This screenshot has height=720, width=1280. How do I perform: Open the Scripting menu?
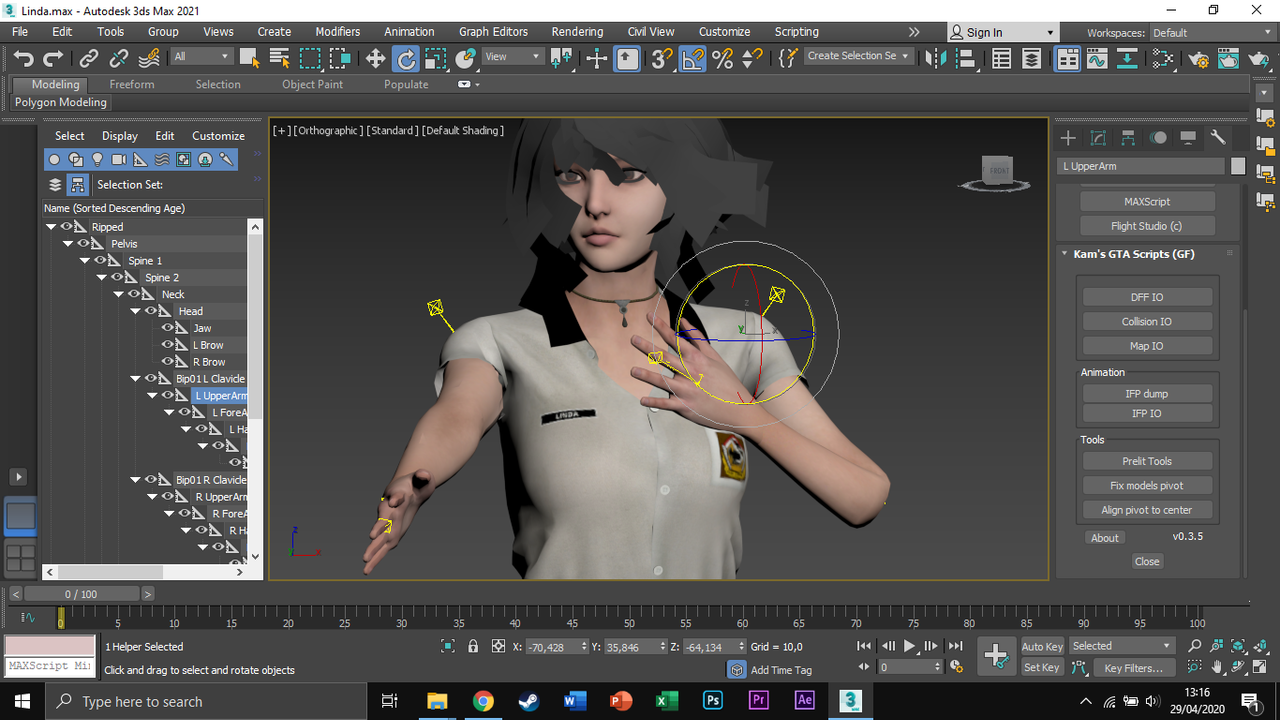[796, 32]
